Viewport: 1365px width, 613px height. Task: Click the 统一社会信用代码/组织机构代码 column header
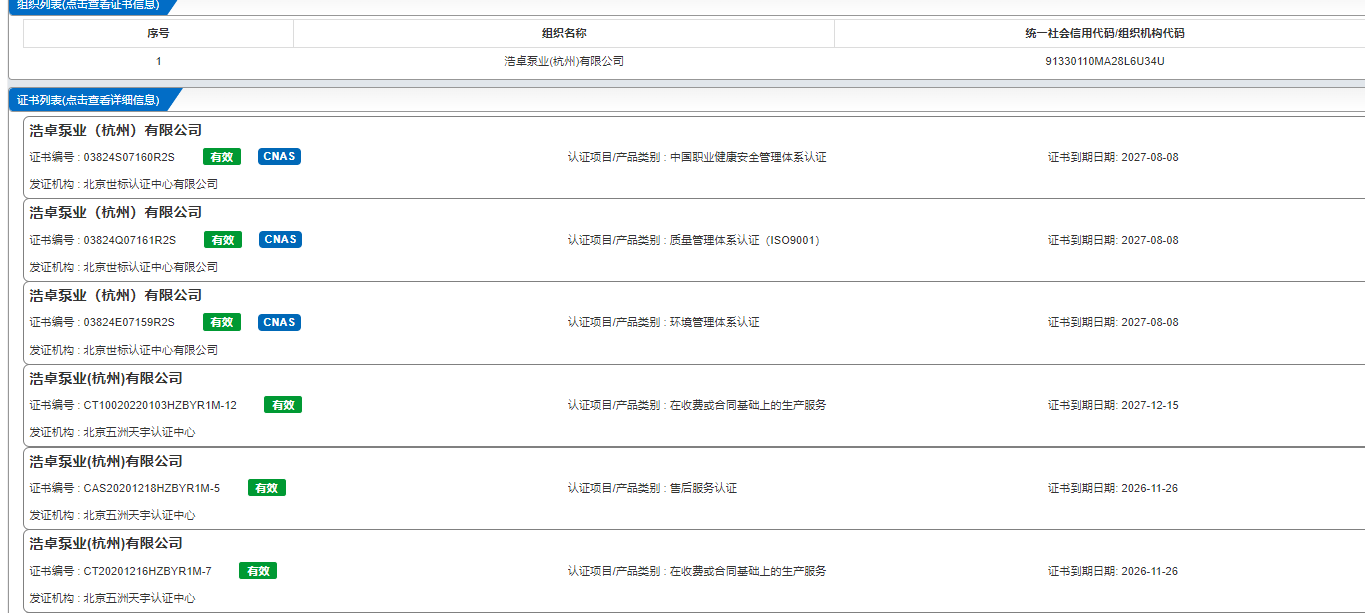coord(1104,33)
